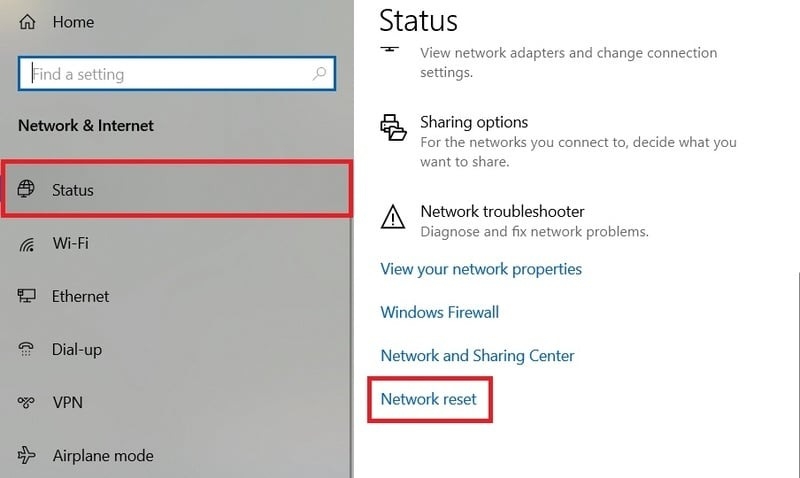Click the Airplane mode plane icon
800x478 pixels.
[27, 455]
